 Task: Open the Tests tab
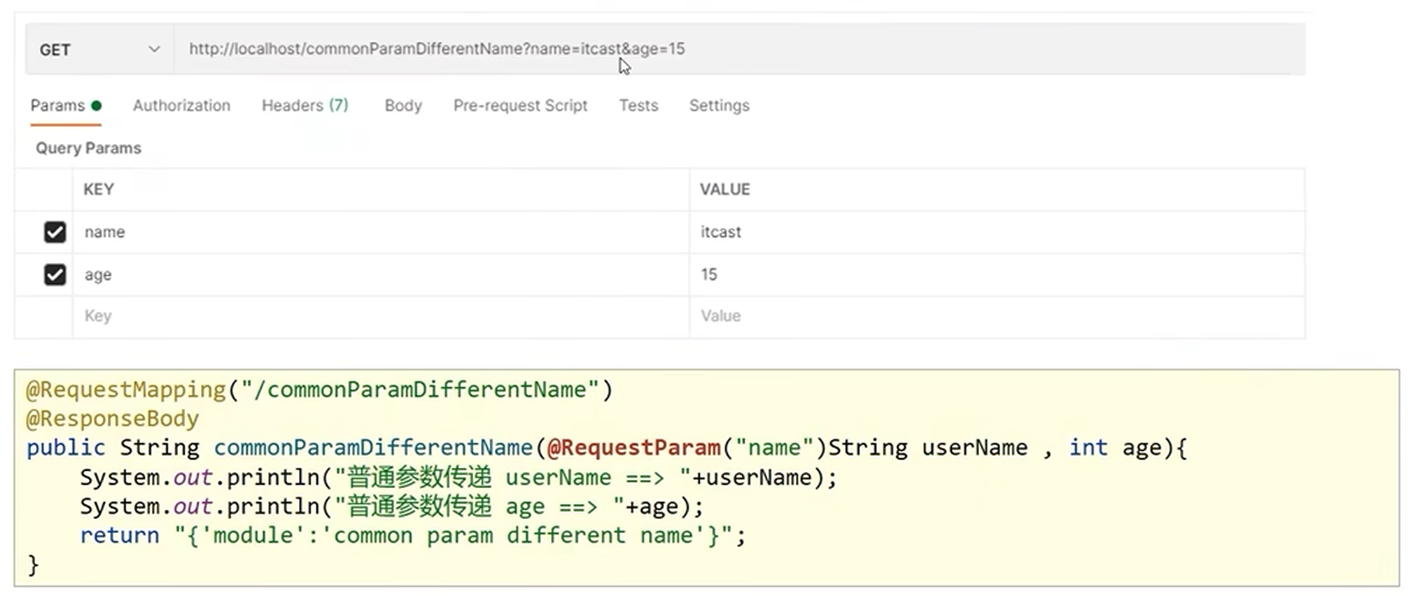[x=638, y=105]
